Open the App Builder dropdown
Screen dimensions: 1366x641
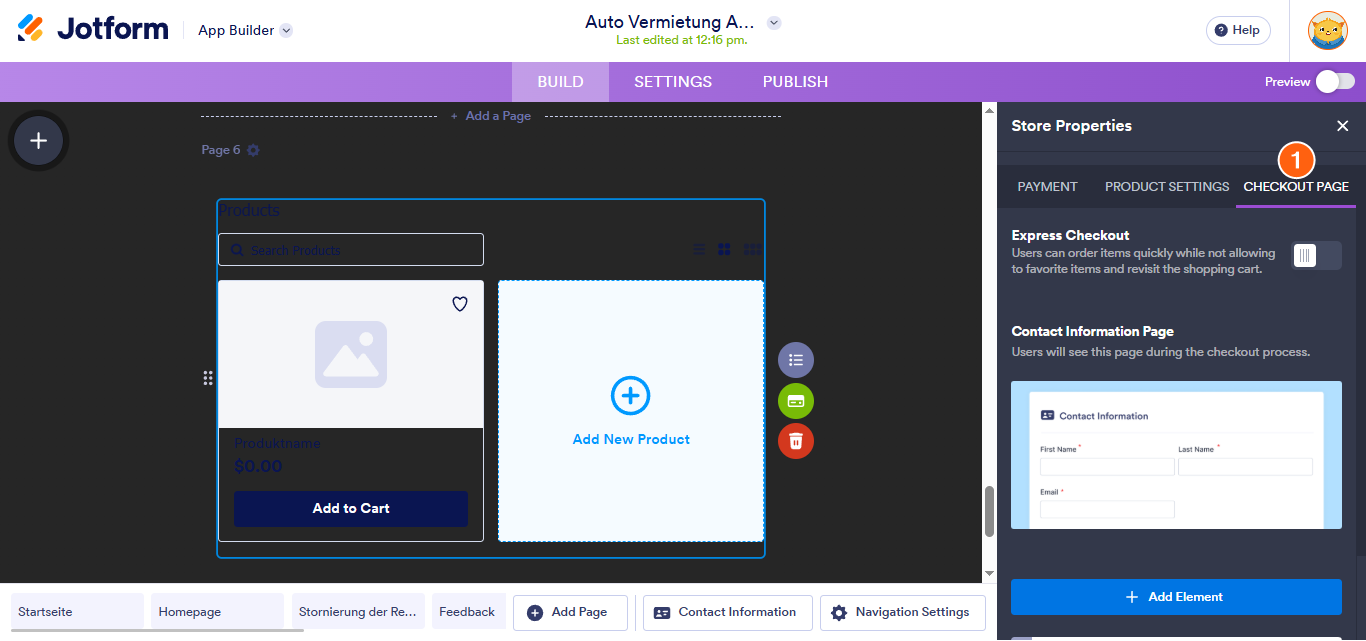pos(287,30)
